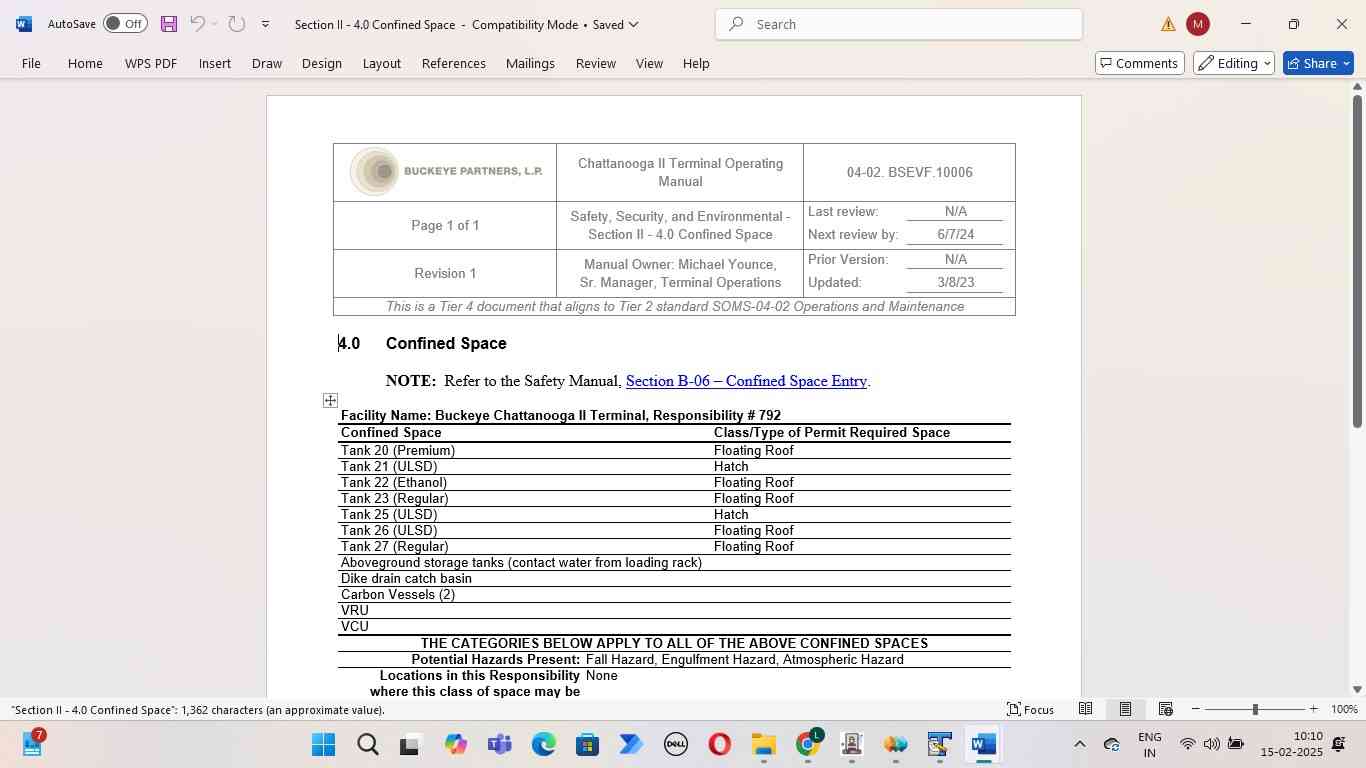The image size is (1366, 768).
Task: Click the "Carbon Vessels (2)" row
Action: 674,594
